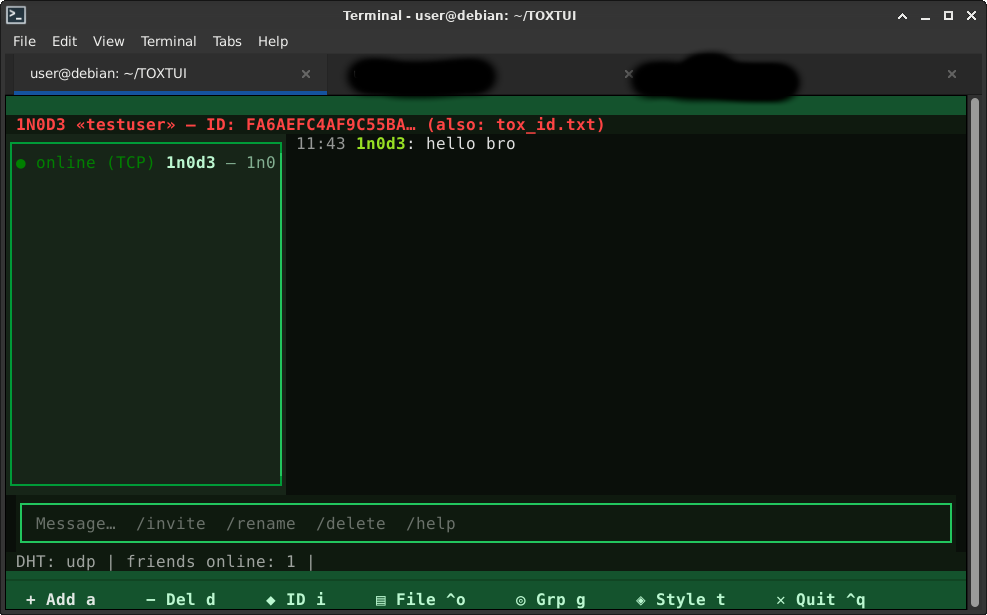Click the Style t footer button
This screenshot has width=987, height=615.
click(680, 600)
